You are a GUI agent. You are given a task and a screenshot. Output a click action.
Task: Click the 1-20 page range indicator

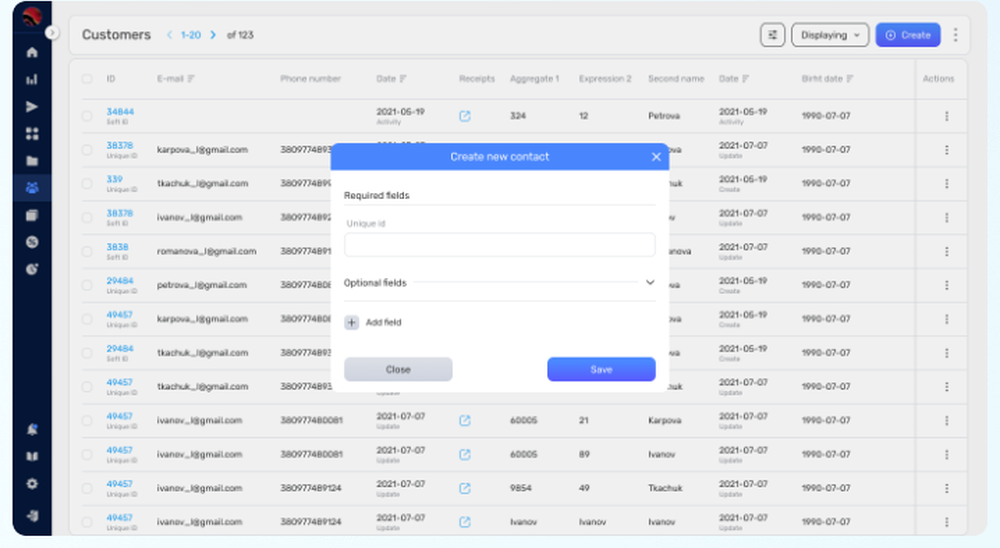[x=191, y=35]
